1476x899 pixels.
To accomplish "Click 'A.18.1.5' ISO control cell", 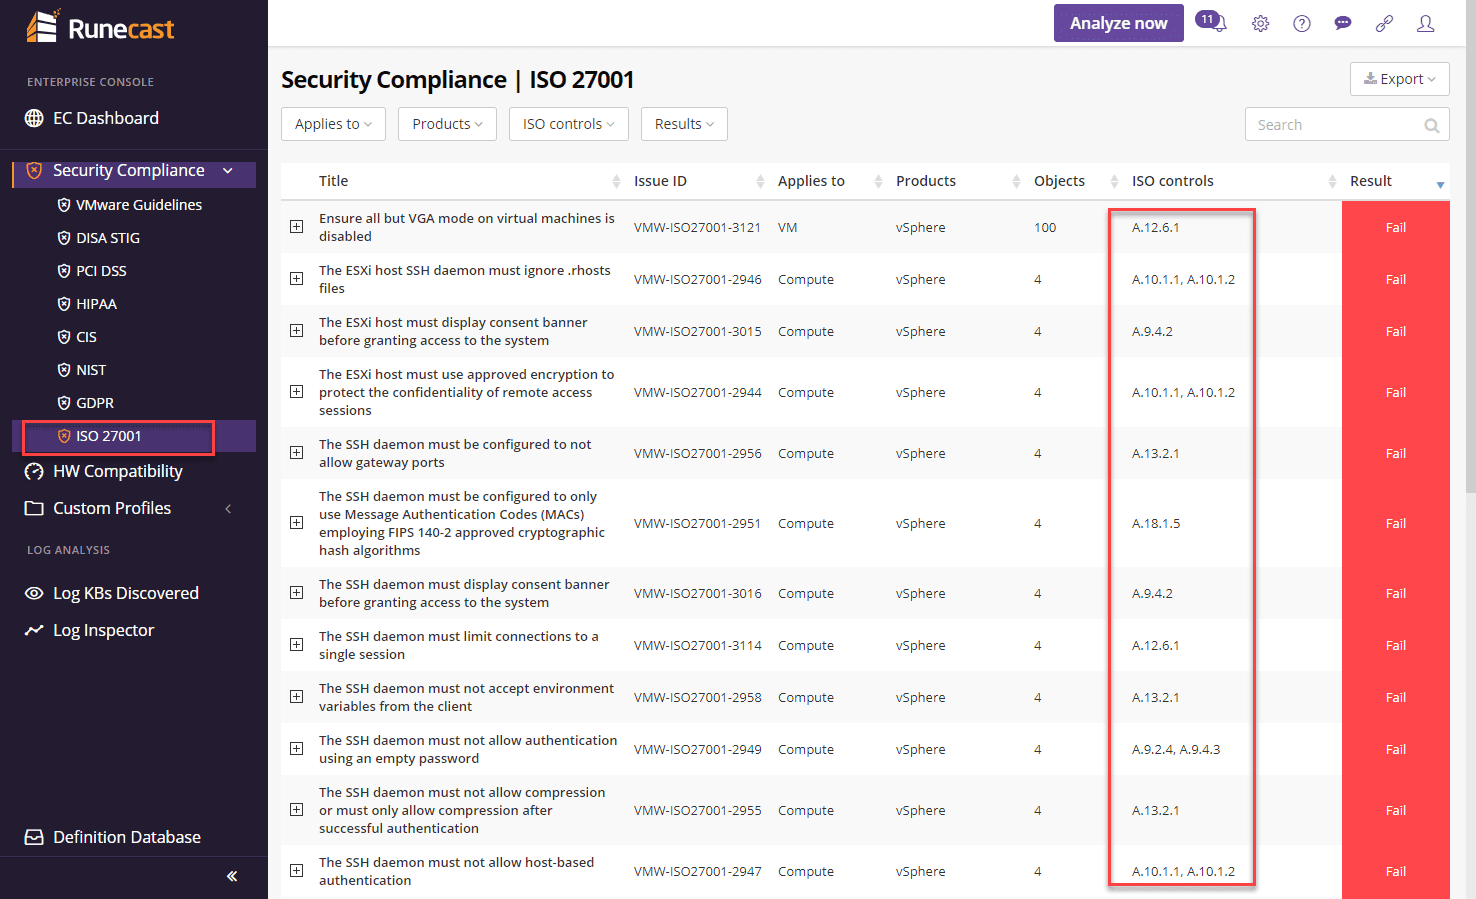I will [x=1156, y=523].
